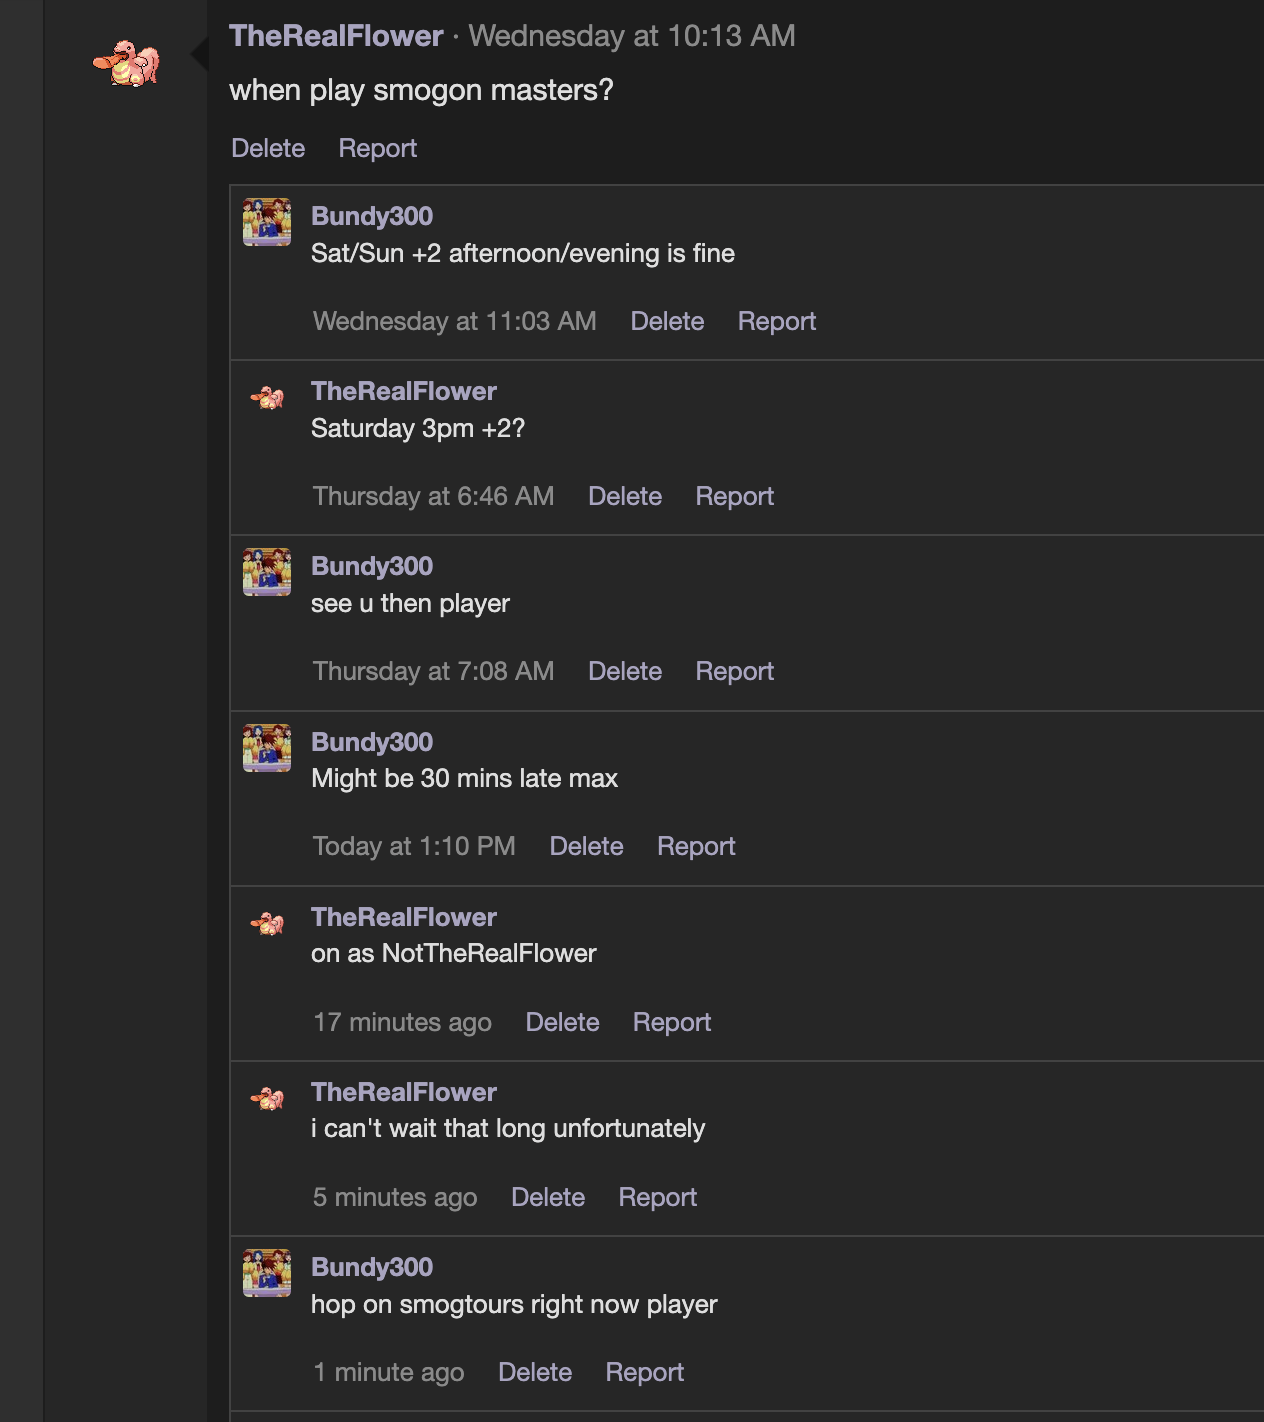Screen dimensions: 1264x1422
Task: Delete the 'when play smogon masters?' post
Action: [x=268, y=148]
